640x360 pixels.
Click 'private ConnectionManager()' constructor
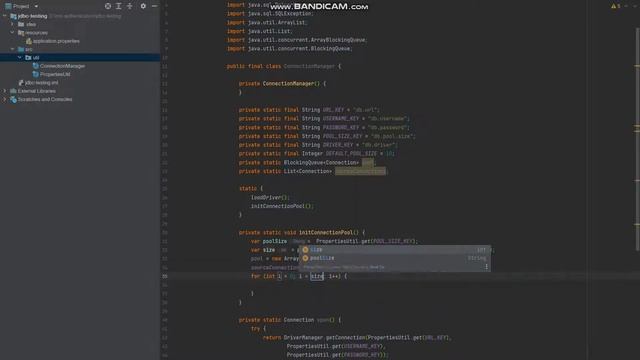coord(282,83)
